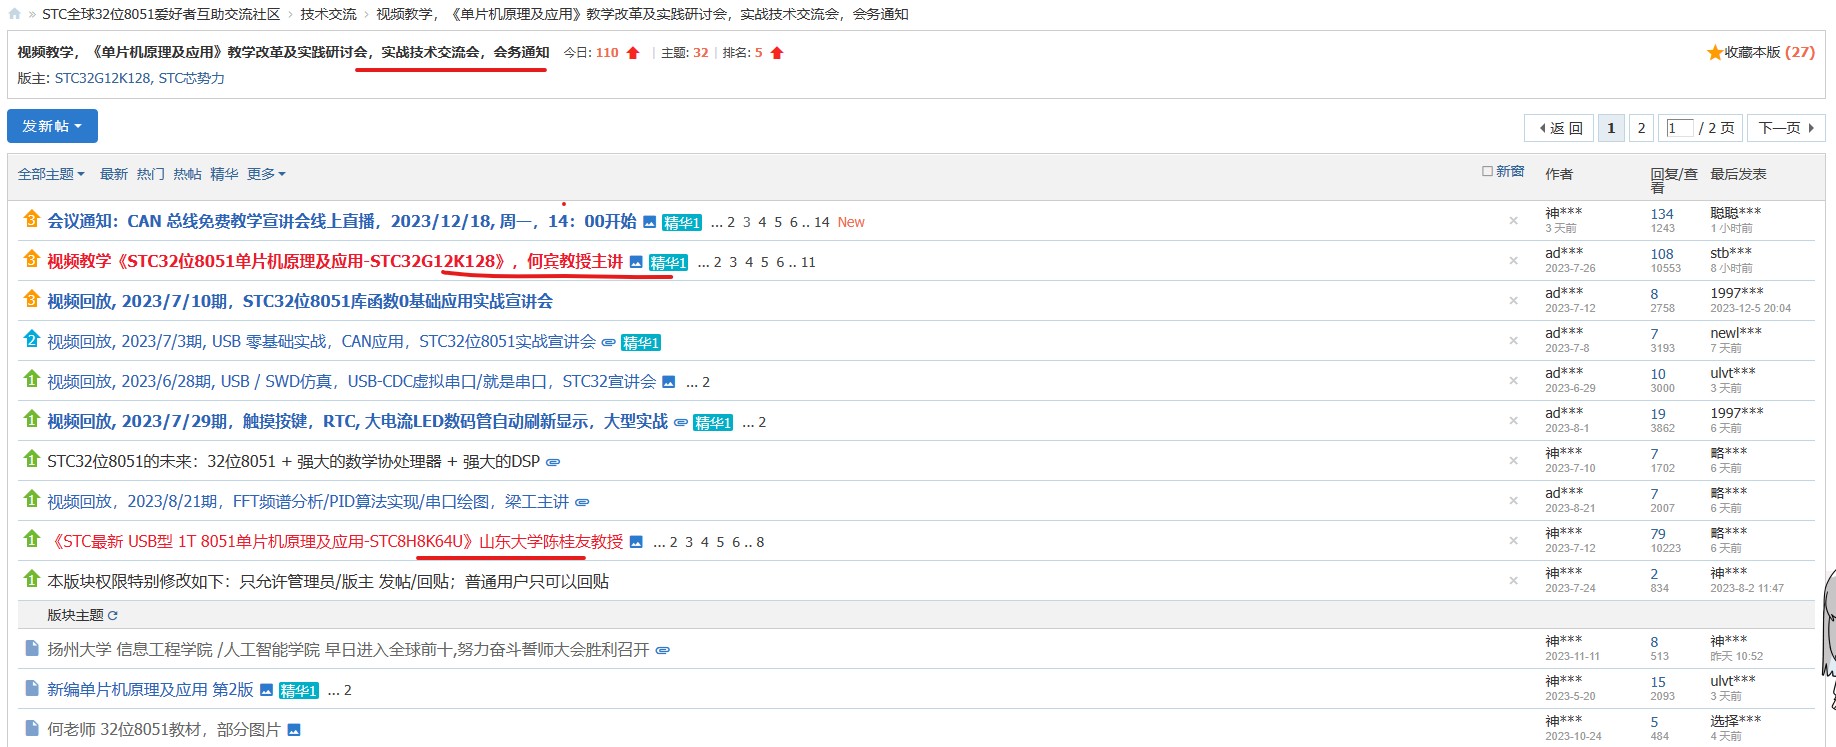
Task: Jump to page 14 of 会议通知 thread
Action: point(822,222)
